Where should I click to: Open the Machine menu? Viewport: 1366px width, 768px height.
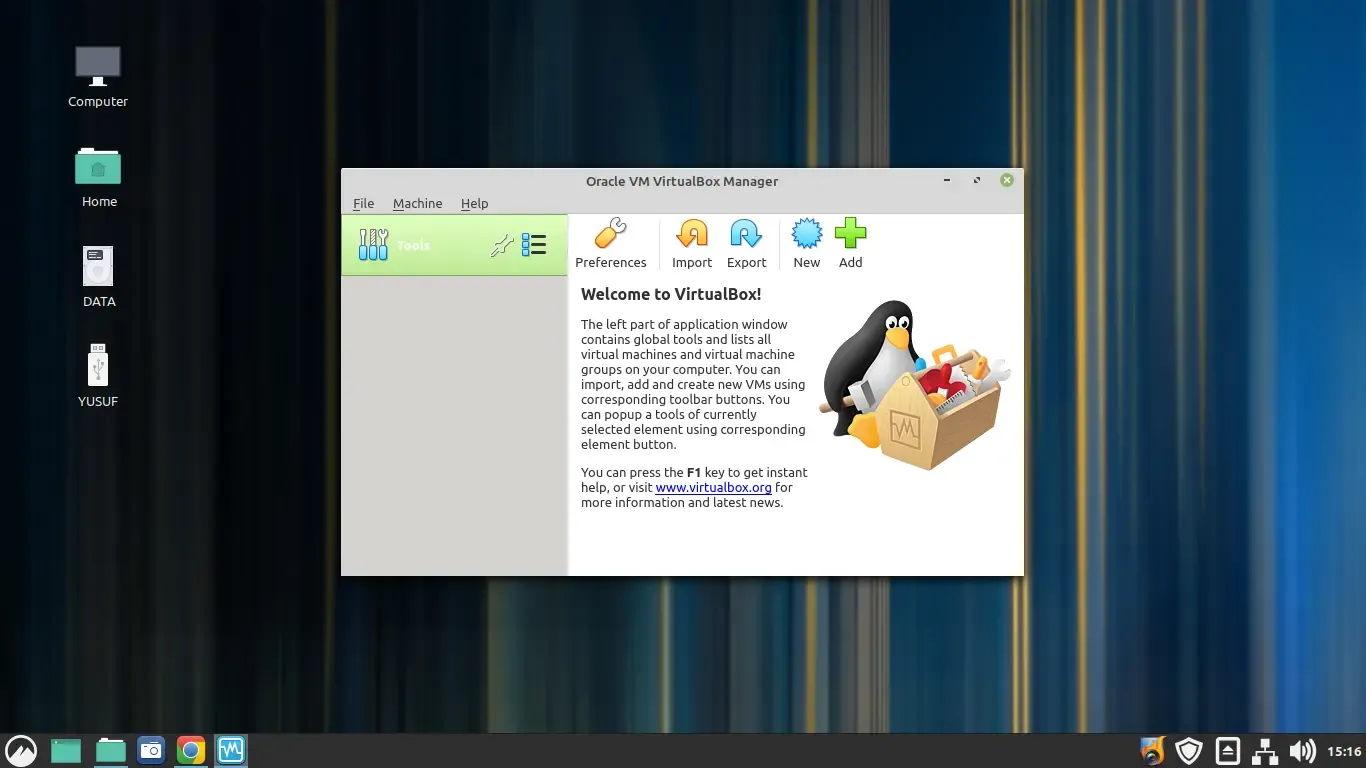point(417,203)
